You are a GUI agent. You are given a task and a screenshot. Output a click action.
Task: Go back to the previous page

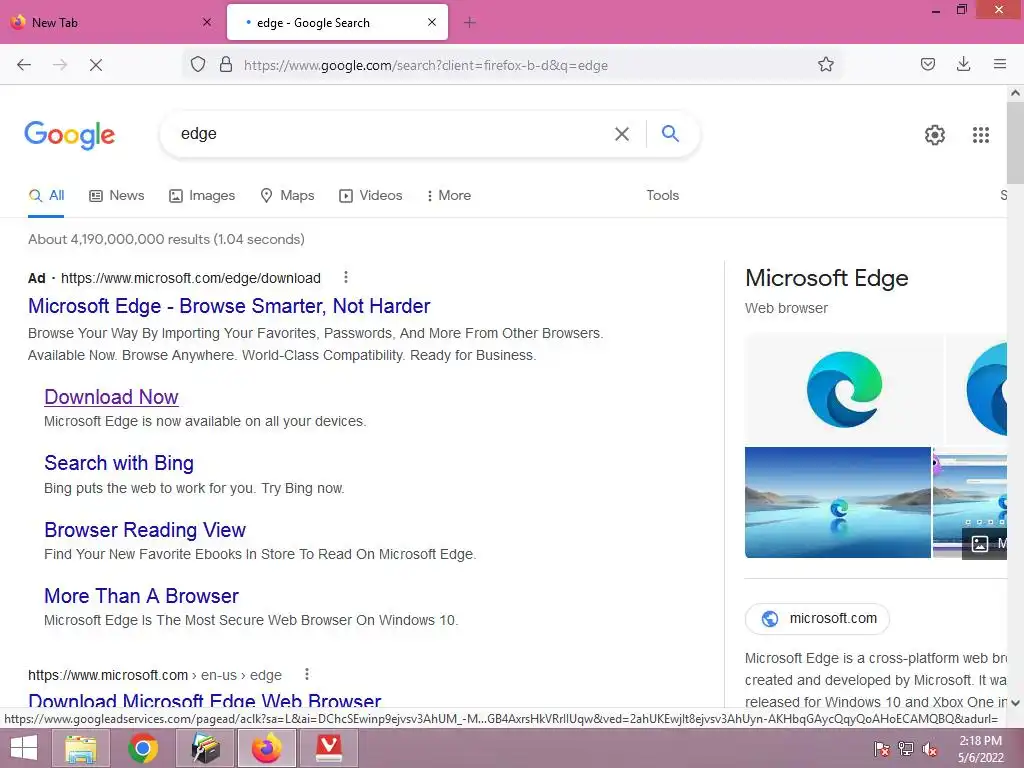(x=24, y=65)
